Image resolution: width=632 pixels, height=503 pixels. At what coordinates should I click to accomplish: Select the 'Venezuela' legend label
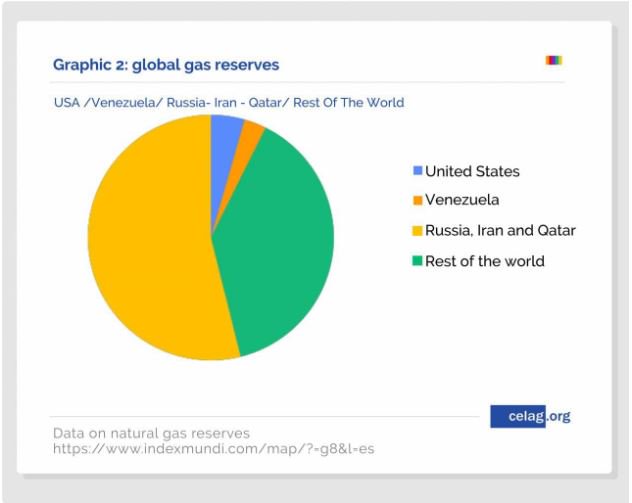(x=462, y=200)
